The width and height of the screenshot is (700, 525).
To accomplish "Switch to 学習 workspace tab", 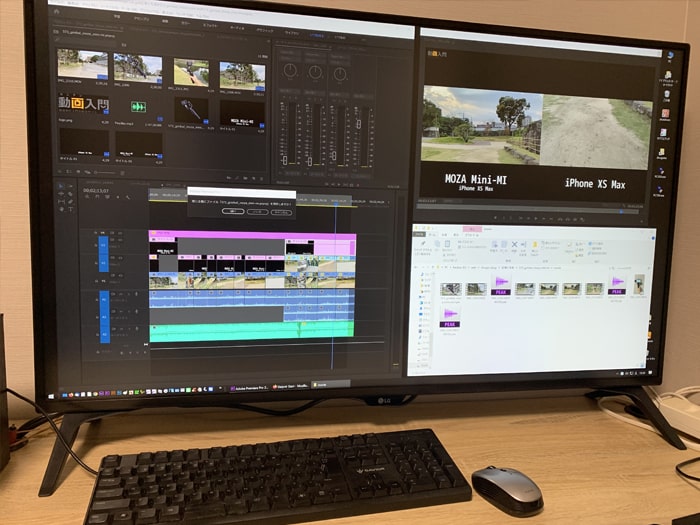I will point(117,17).
